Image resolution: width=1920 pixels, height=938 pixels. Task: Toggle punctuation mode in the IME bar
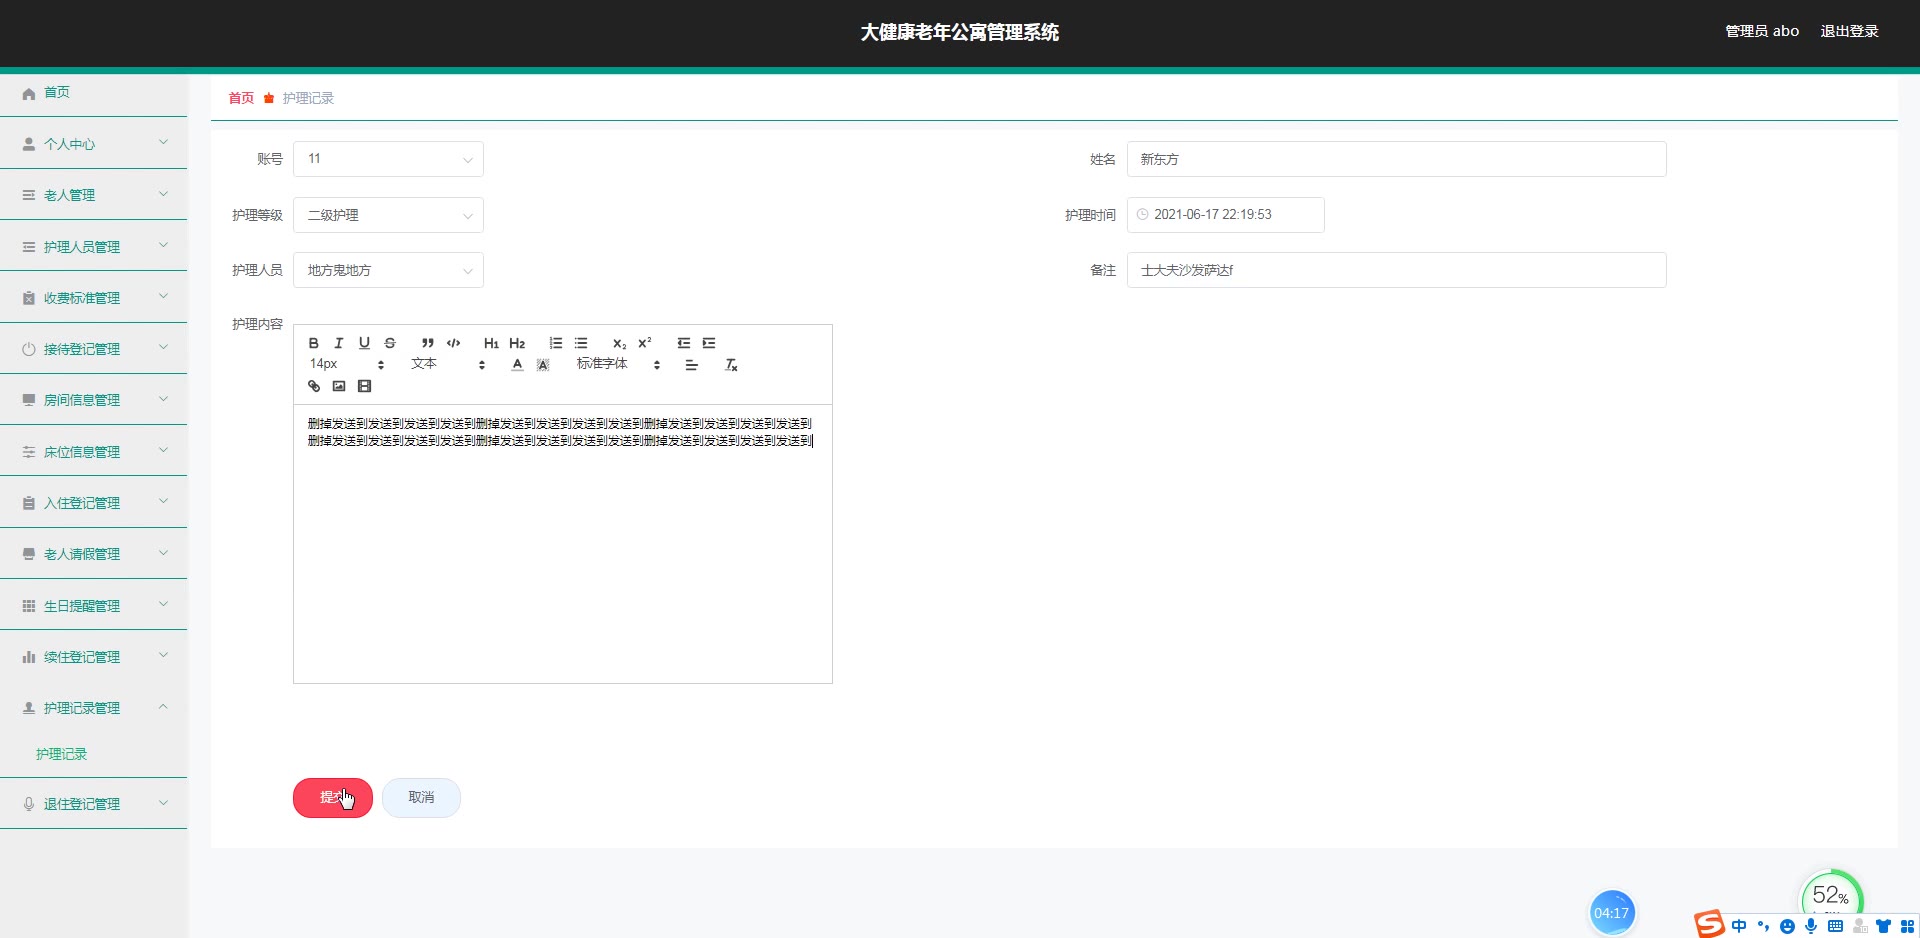click(1763, 926)
